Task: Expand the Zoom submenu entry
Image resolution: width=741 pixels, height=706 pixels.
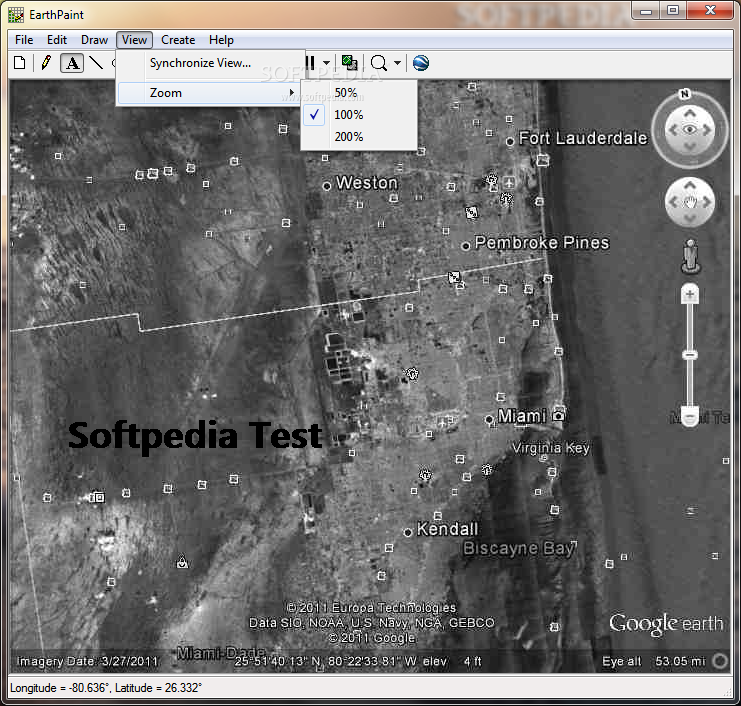Action: click(208, 93)
